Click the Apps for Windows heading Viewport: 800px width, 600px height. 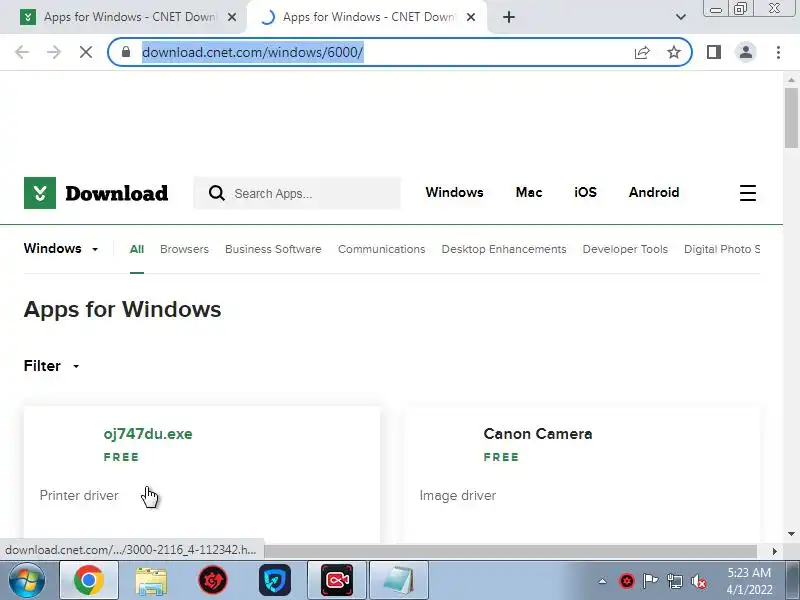coord(122,309)
